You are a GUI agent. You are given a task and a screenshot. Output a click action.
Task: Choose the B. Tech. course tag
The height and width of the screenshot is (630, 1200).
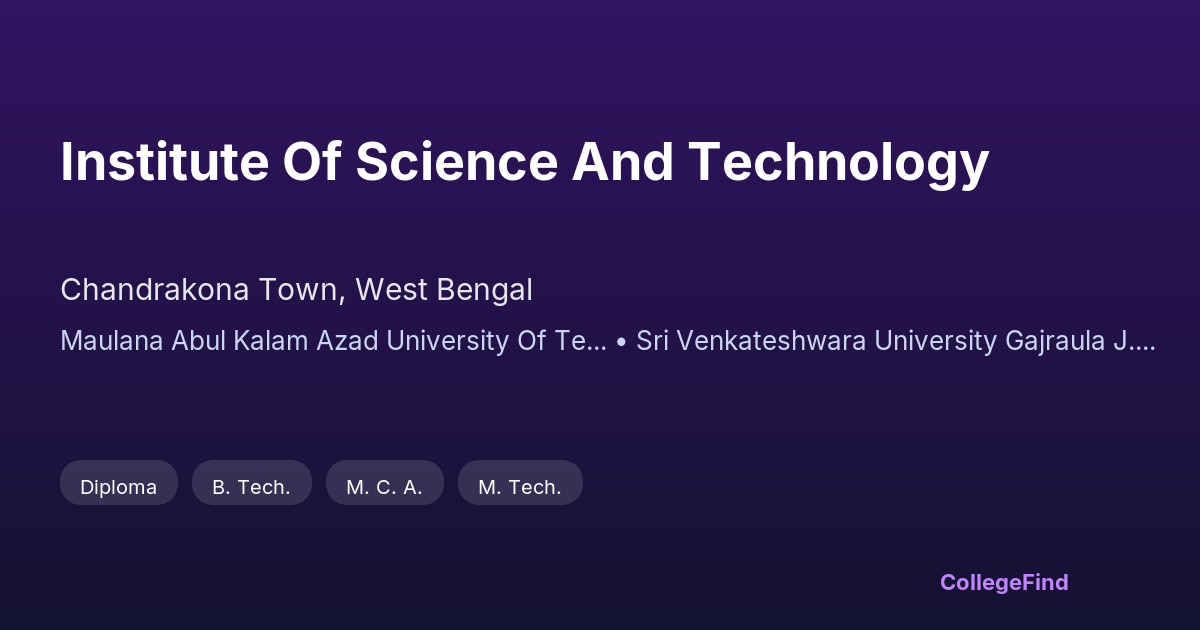[x=251, y=487]
